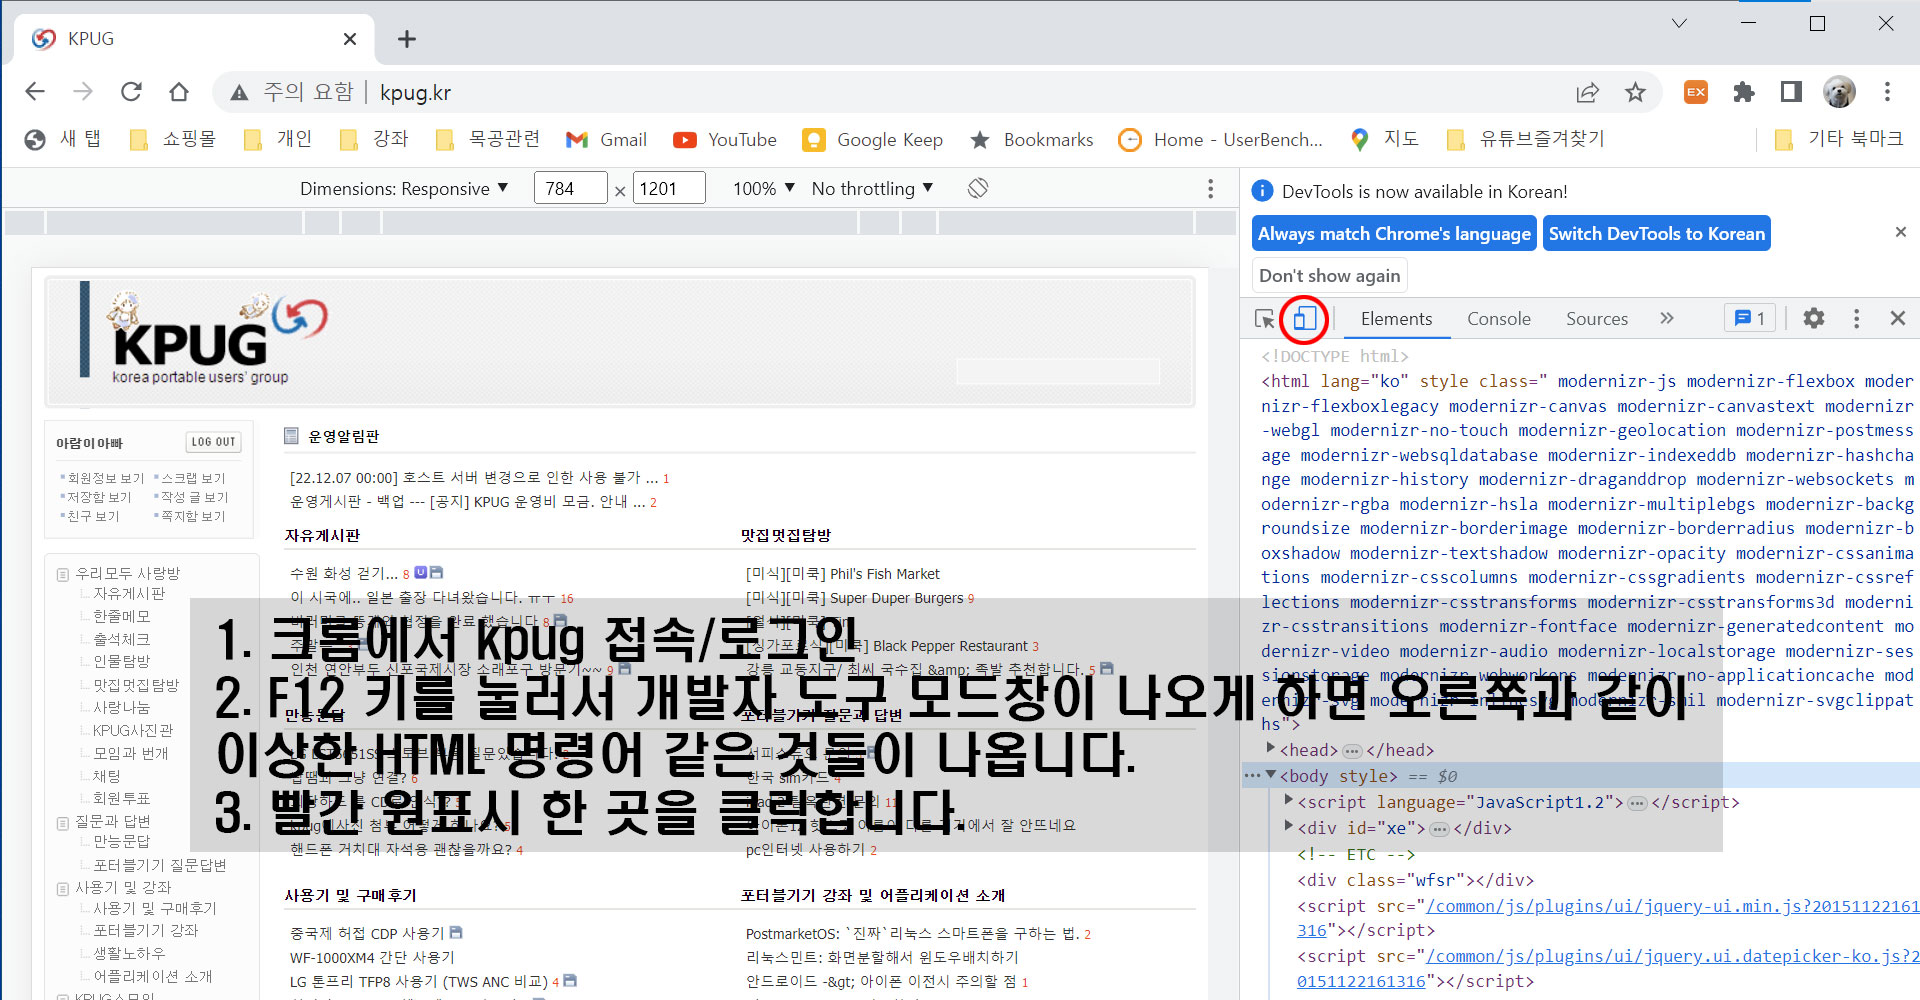Close the DevTools panel
Viewport: 1920px width, 1000px height.
pos(1898,318)
